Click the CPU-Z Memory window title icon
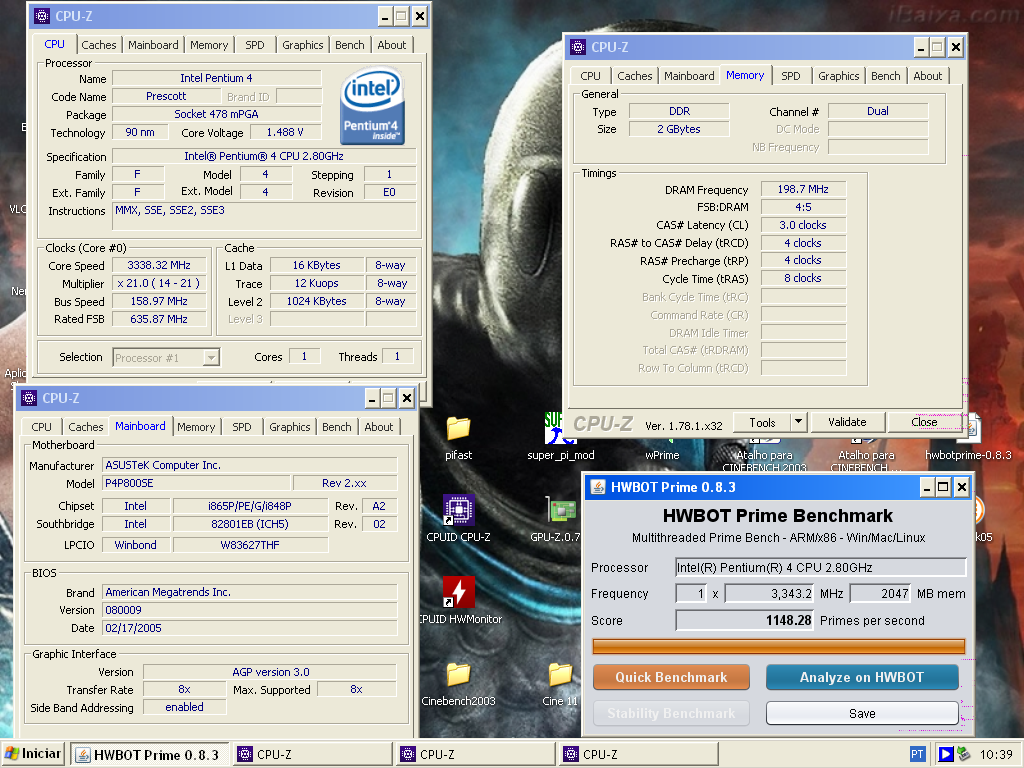 (x=578, y=47)
